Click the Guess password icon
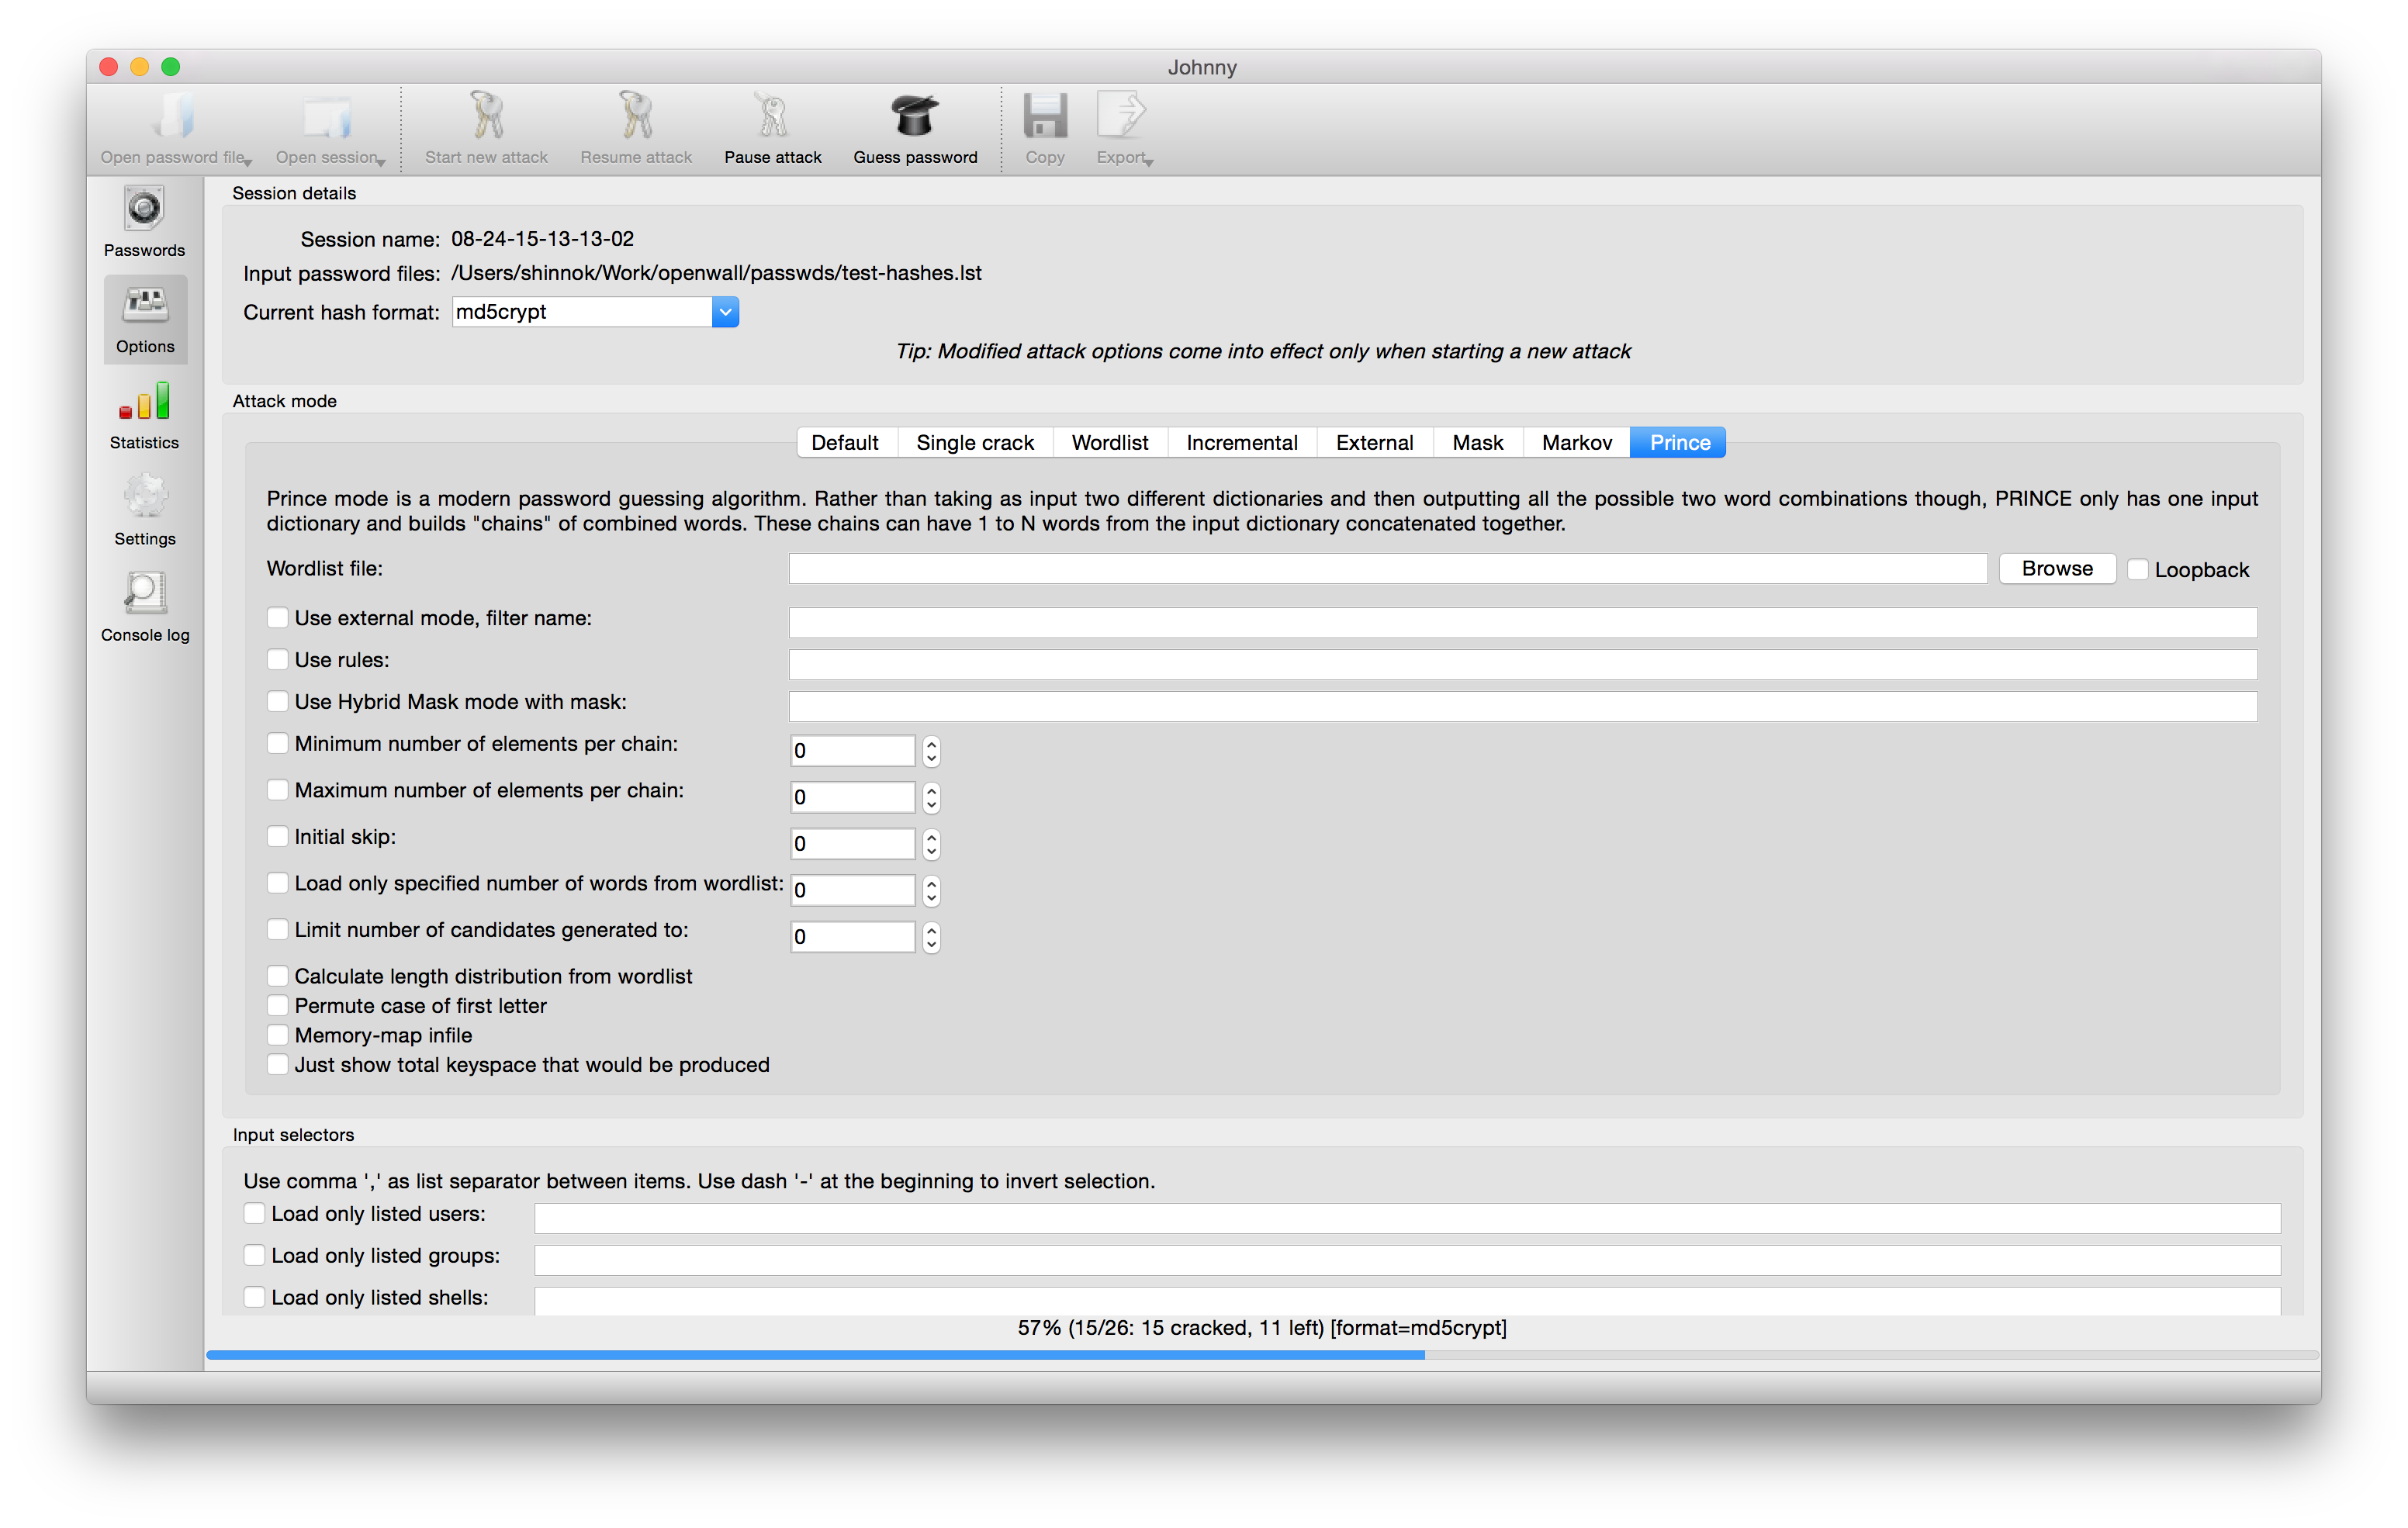2408x1528 pixels. (916, 128)
